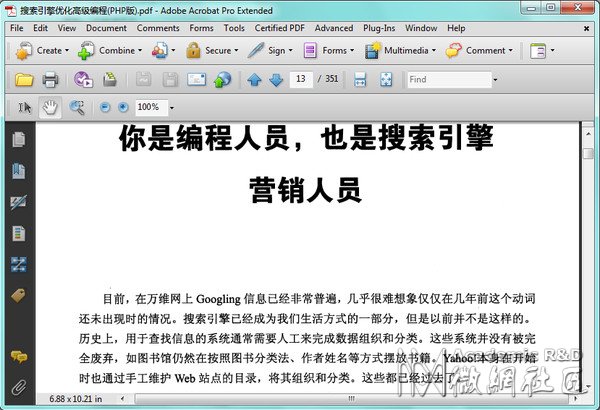Open the Window menu
600x410 pixels.
(421, 28)
